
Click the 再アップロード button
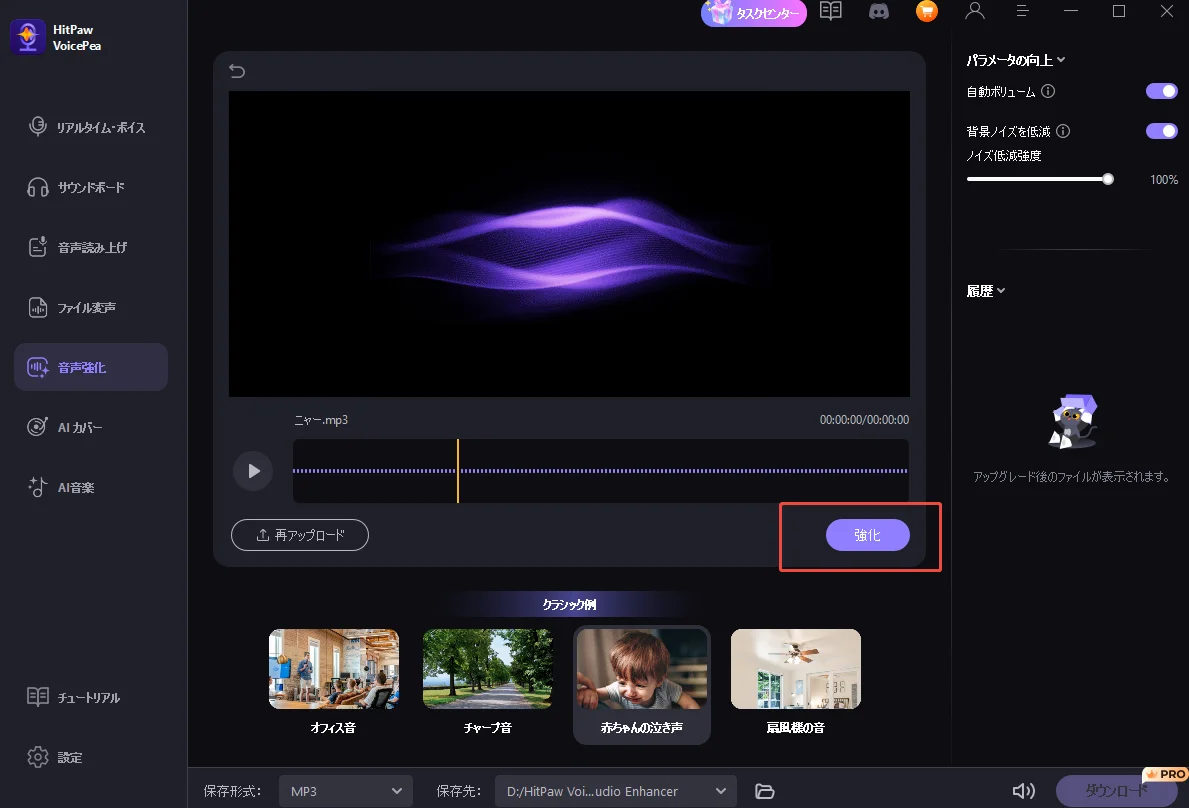(300, 535)
